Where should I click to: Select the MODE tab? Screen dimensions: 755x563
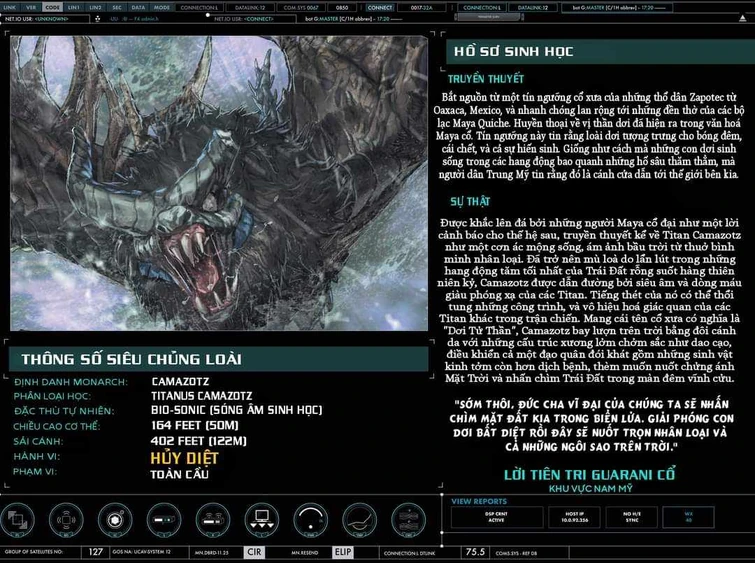[162, 7]
